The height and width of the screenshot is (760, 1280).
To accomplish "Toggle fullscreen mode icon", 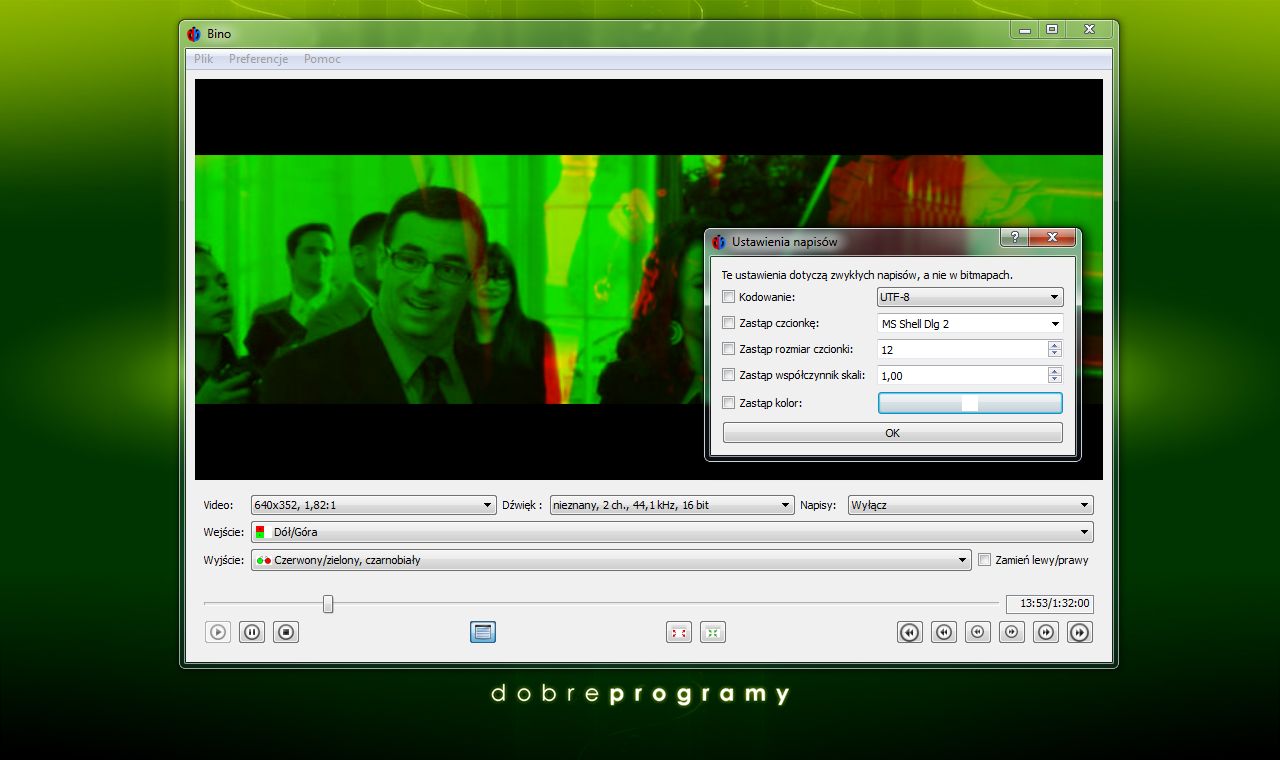I will (x=483, y=632).
